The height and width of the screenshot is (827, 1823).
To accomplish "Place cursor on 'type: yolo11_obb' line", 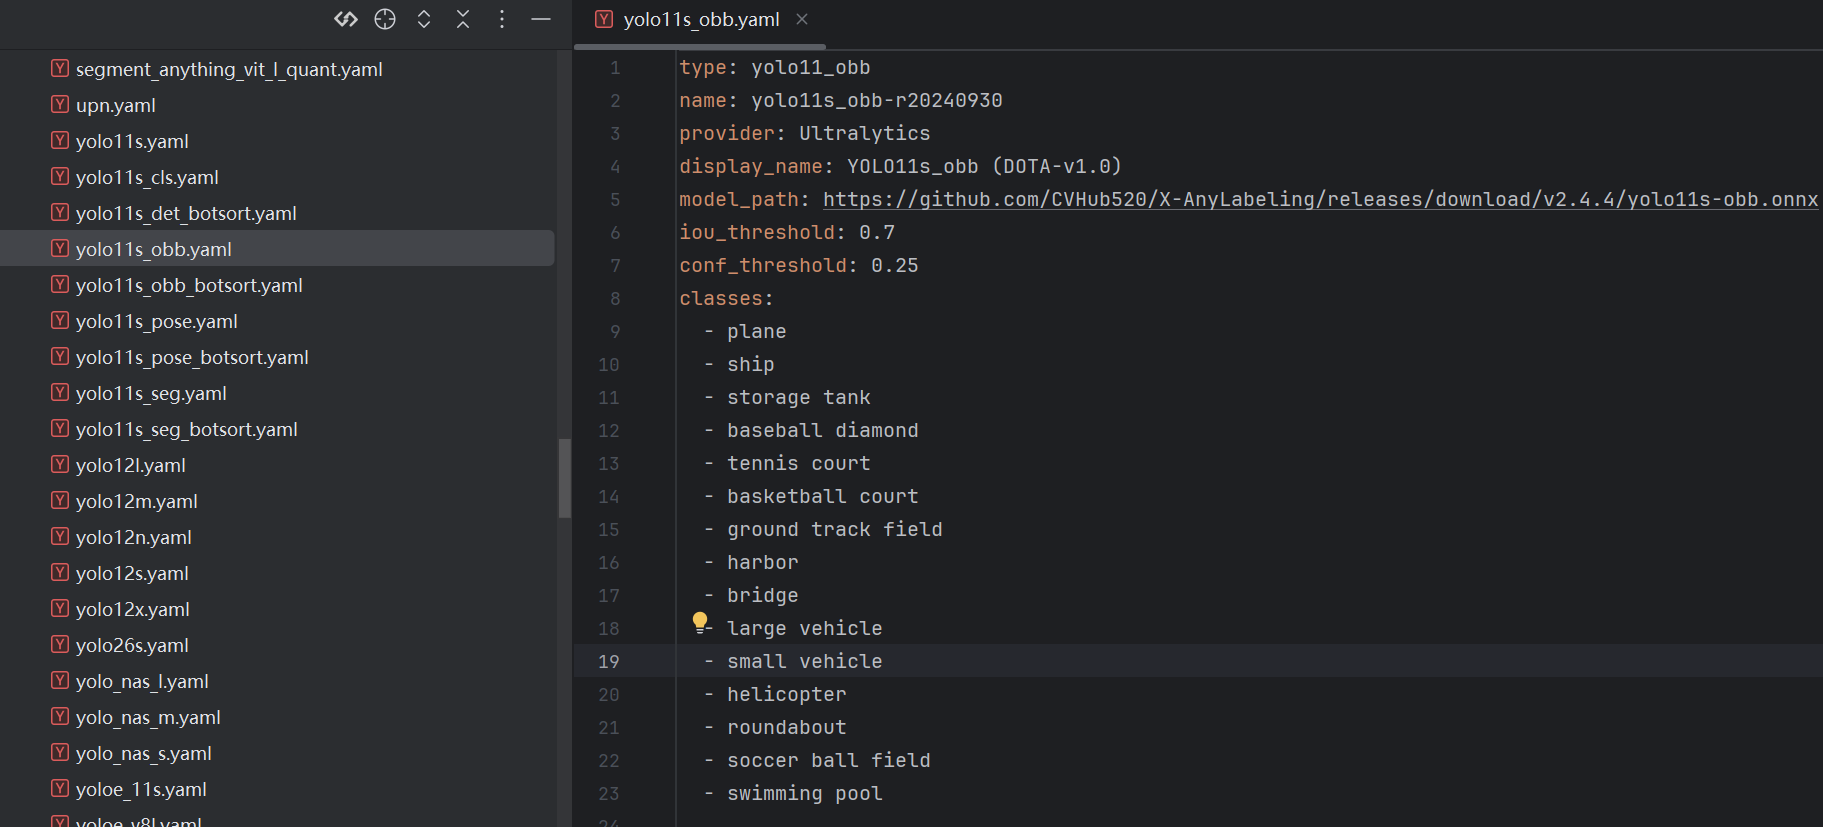I will pos(775,67).
